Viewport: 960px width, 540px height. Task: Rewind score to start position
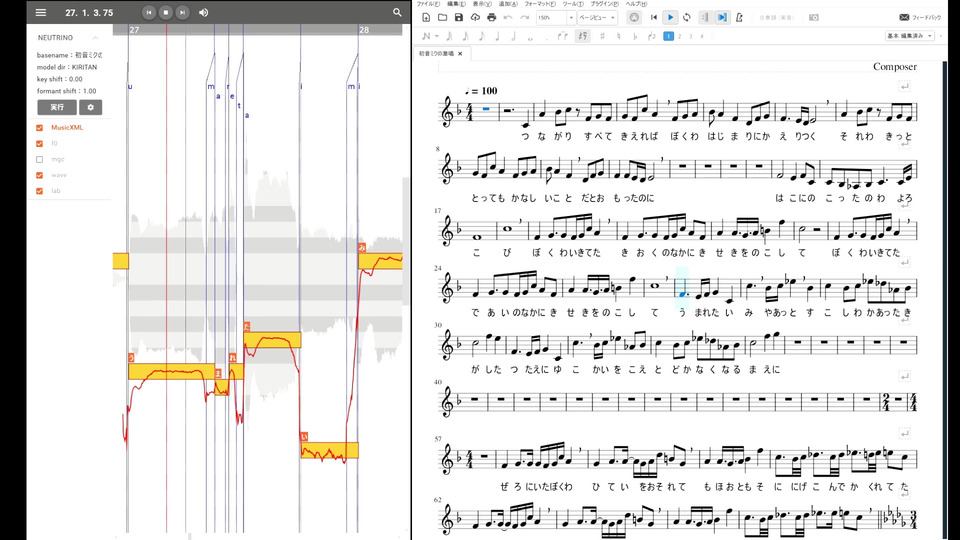click(654, 18)
